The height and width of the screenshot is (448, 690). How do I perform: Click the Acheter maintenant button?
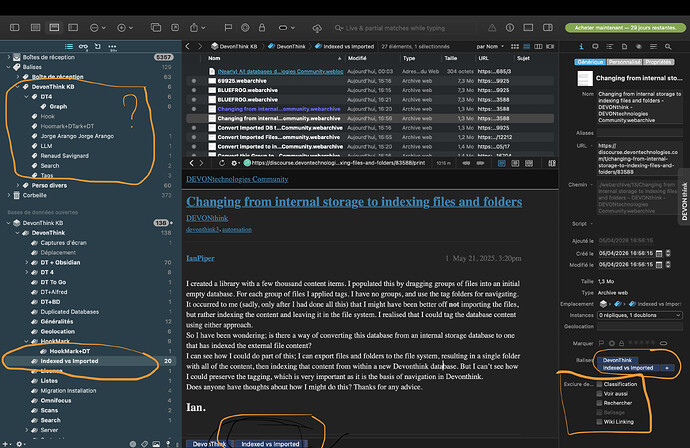tap(625, 28)
